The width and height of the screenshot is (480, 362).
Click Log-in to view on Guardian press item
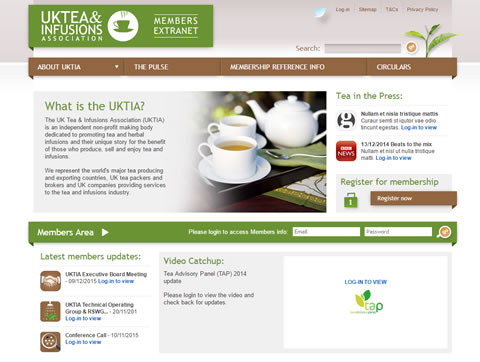point(419,128)
